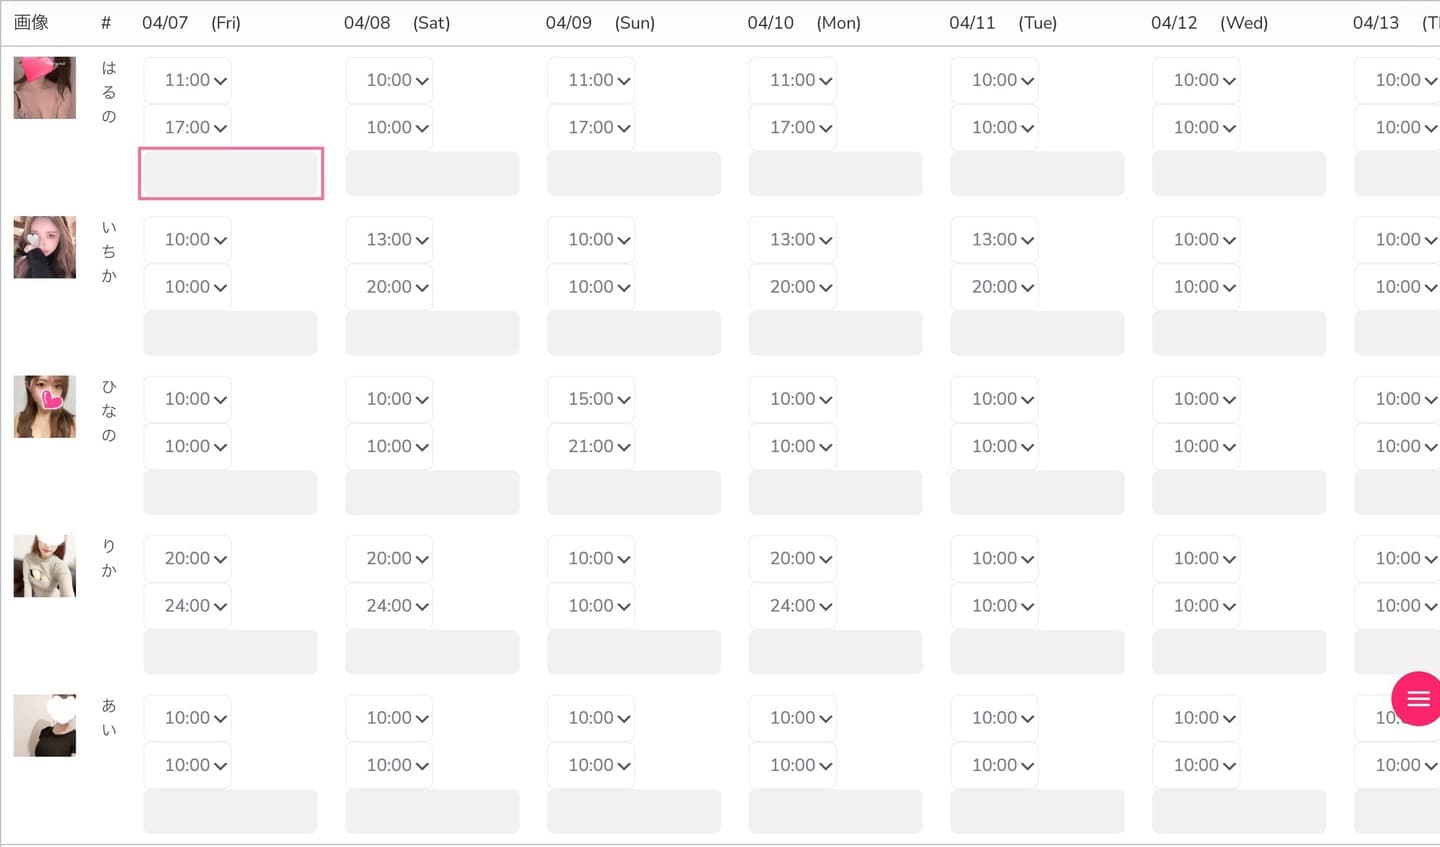This screenshot has height=847, width=1440.
Task: Click the highlighted はるの 04/07 note field
Action: 231,174
